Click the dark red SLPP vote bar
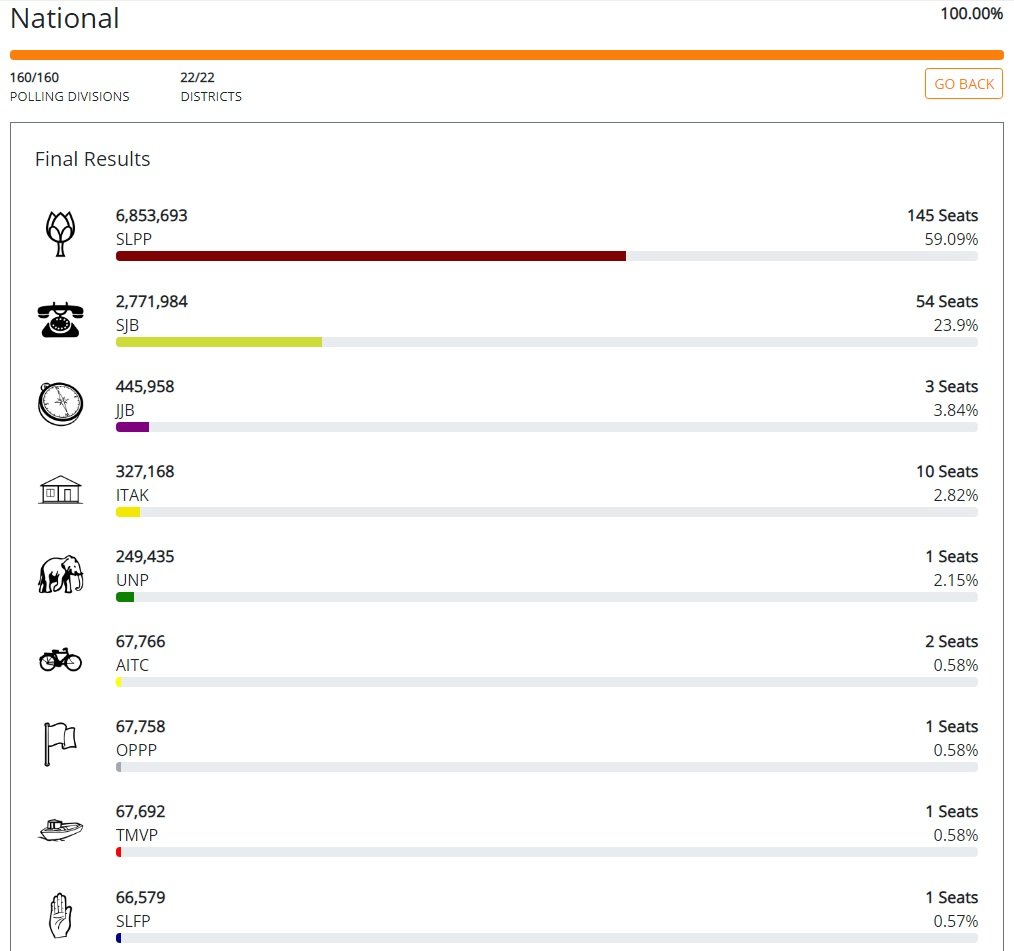Image resolution: width=1014 pixels, height=951 pixels. [370, 256]
